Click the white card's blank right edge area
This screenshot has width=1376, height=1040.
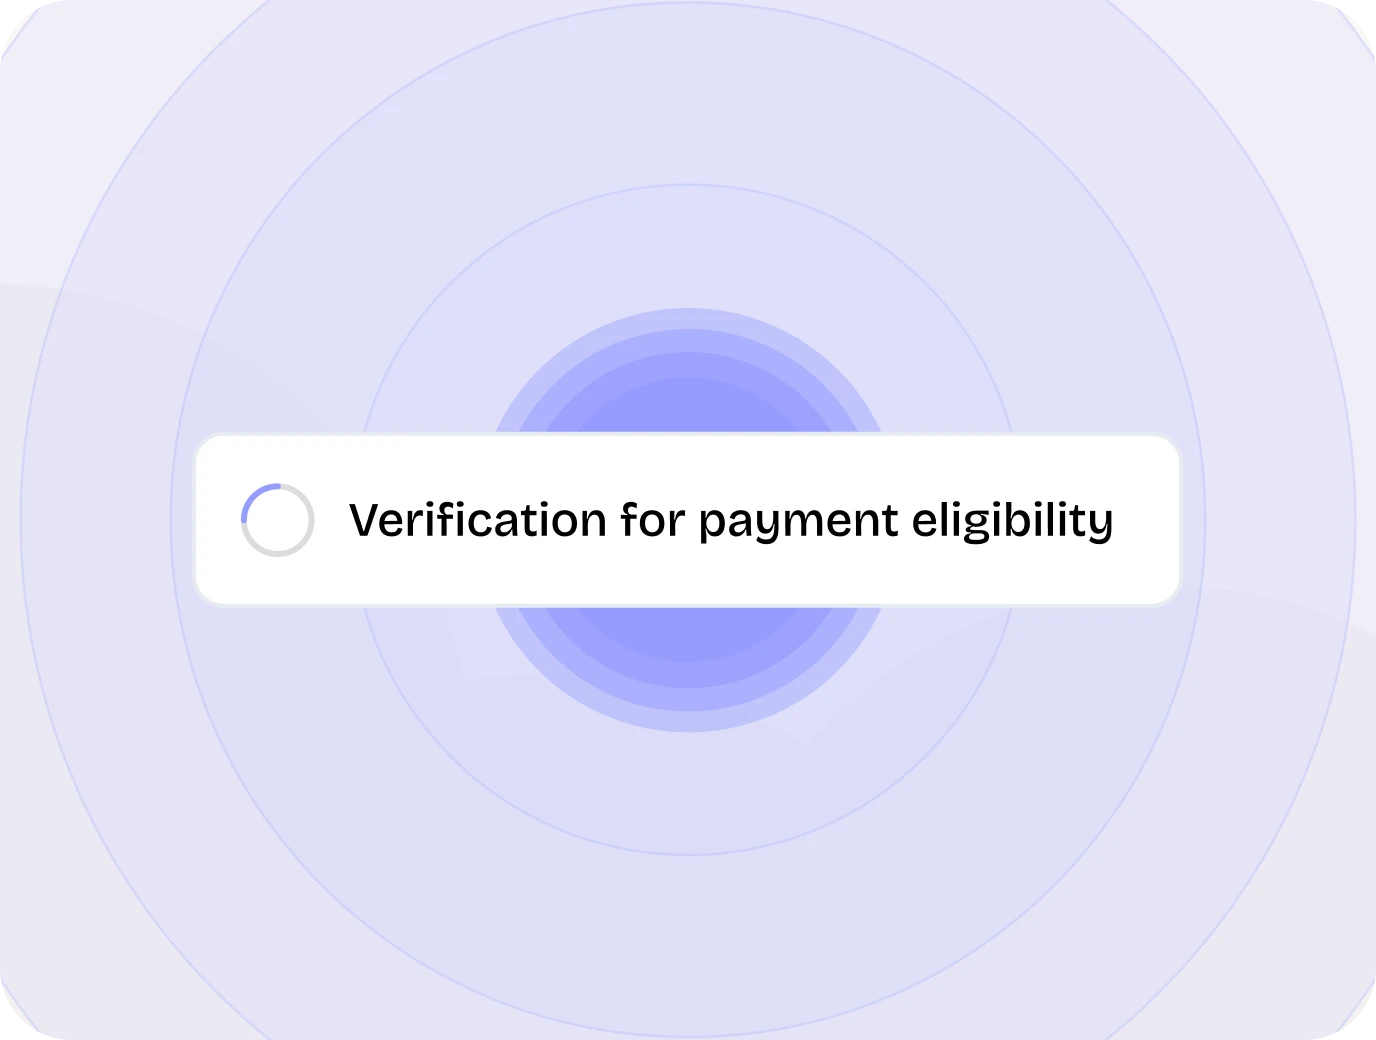(x=1148, y=520)
